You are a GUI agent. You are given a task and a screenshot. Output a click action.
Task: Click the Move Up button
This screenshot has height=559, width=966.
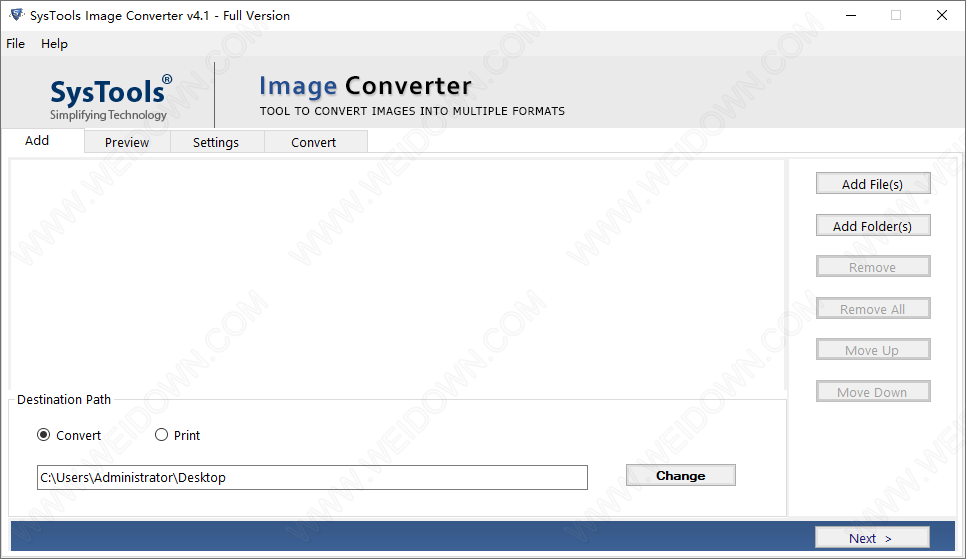[873, 350]
